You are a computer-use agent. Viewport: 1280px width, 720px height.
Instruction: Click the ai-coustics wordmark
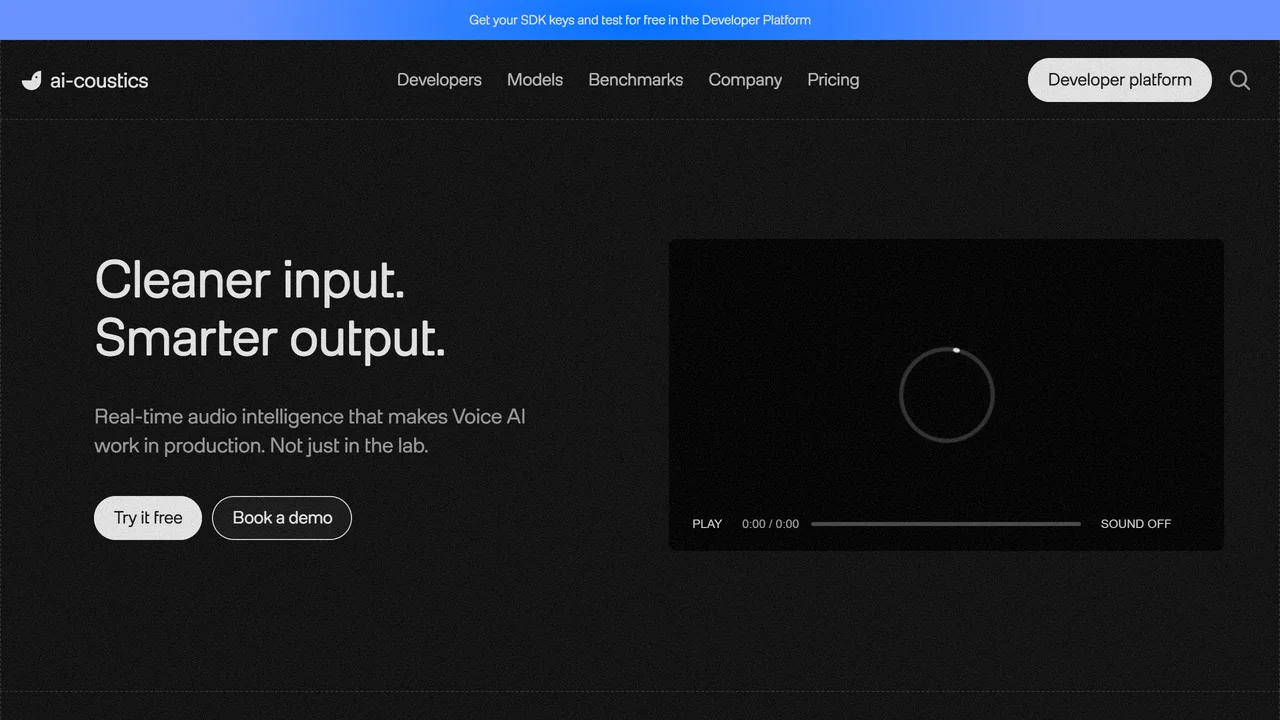(99, 80)
